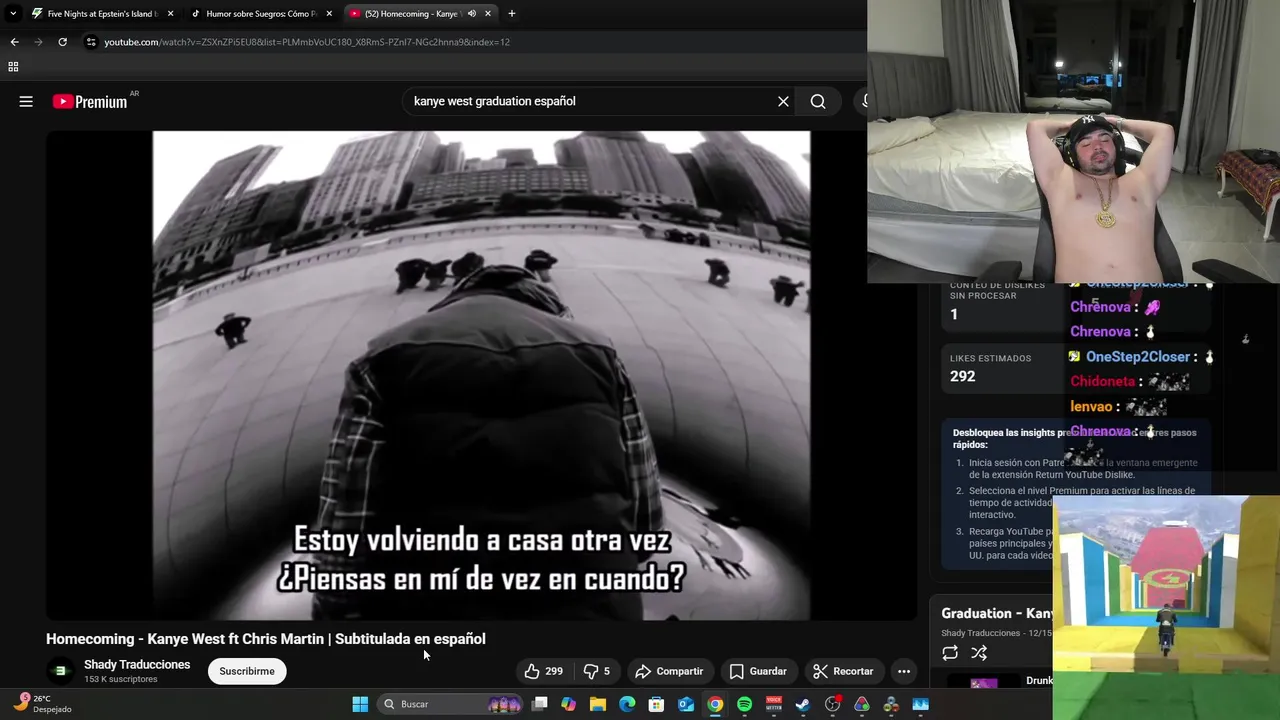Viewport: 1280px width, 720px height.
Task: Share the video via Compartir
Action: tap(669, 671)
